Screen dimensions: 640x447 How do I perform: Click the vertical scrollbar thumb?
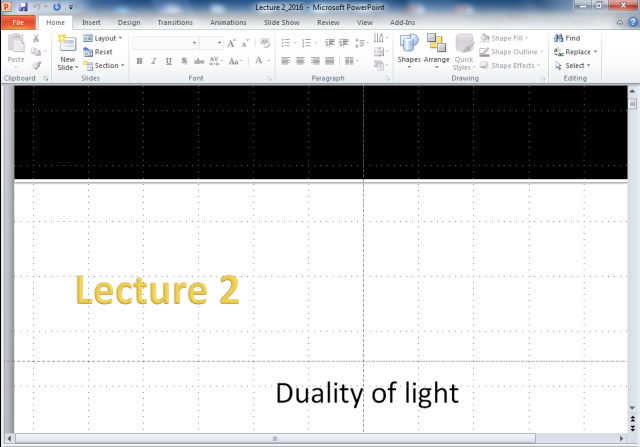point(632,104)
